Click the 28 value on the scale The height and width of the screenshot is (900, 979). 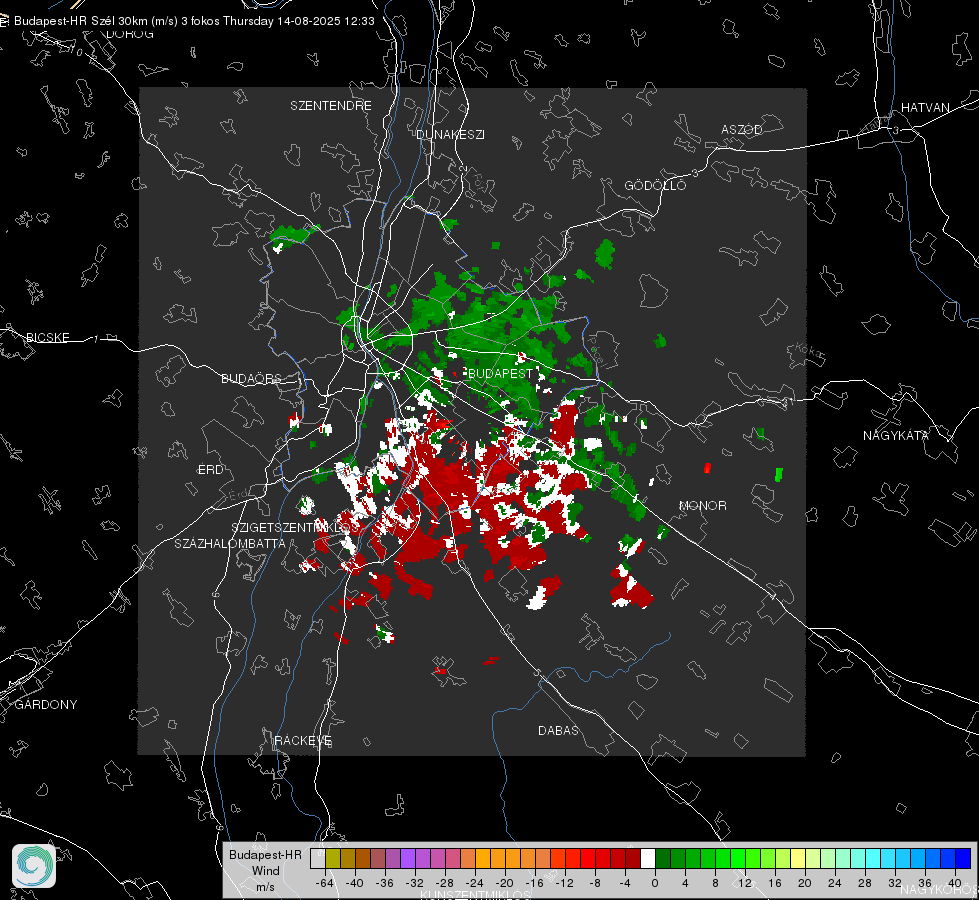(x=865, y=883)
